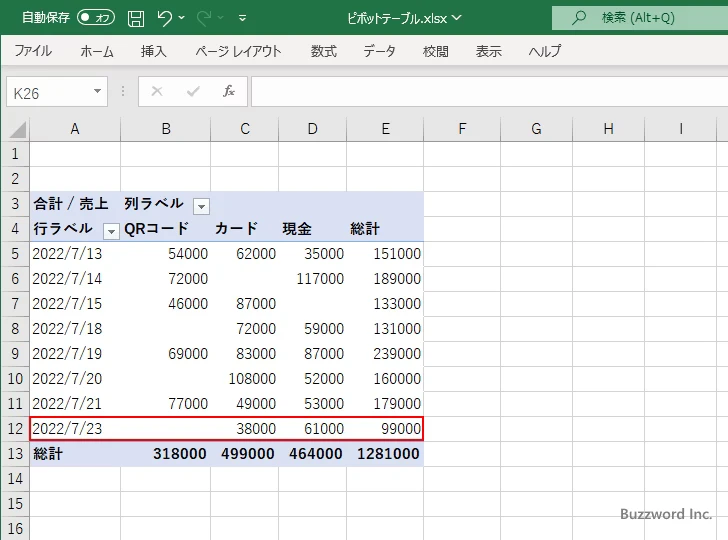Open the 表示 tab
This screenshot has height=540, width=728.
tap(488, 51)
